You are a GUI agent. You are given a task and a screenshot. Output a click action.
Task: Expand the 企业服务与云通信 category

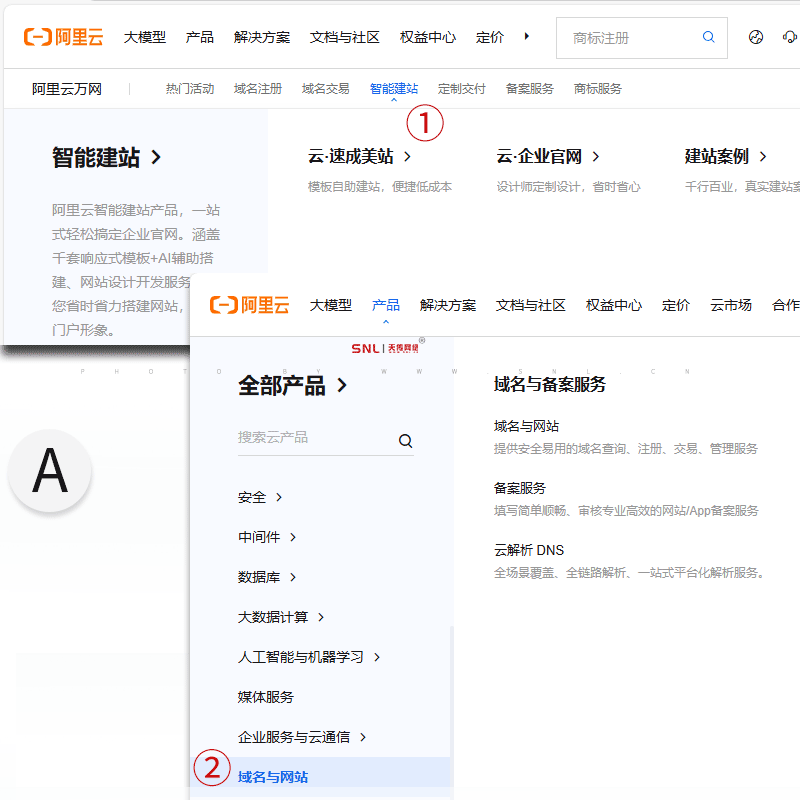tap(298, 736)
